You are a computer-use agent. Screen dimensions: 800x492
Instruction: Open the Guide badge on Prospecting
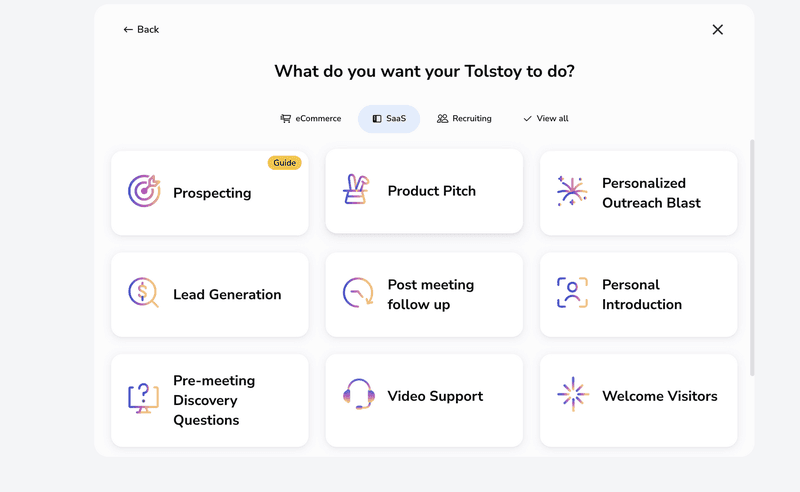pyautogui.click(x=284, y=163)
